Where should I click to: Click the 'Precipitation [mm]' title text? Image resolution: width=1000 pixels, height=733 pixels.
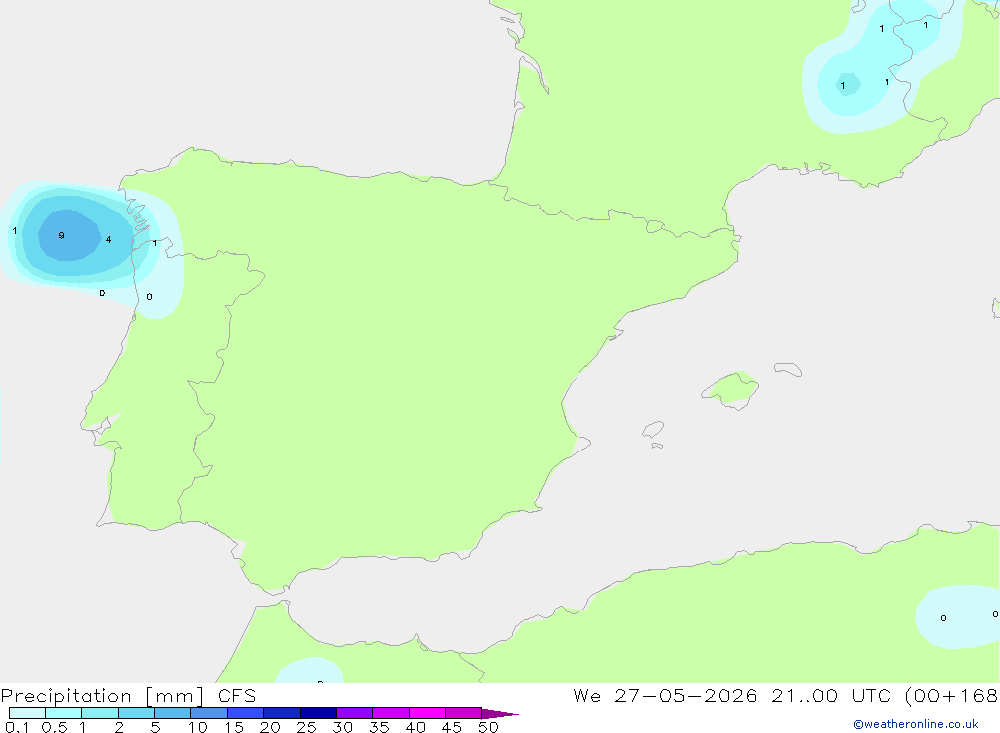tap(103, 696)
